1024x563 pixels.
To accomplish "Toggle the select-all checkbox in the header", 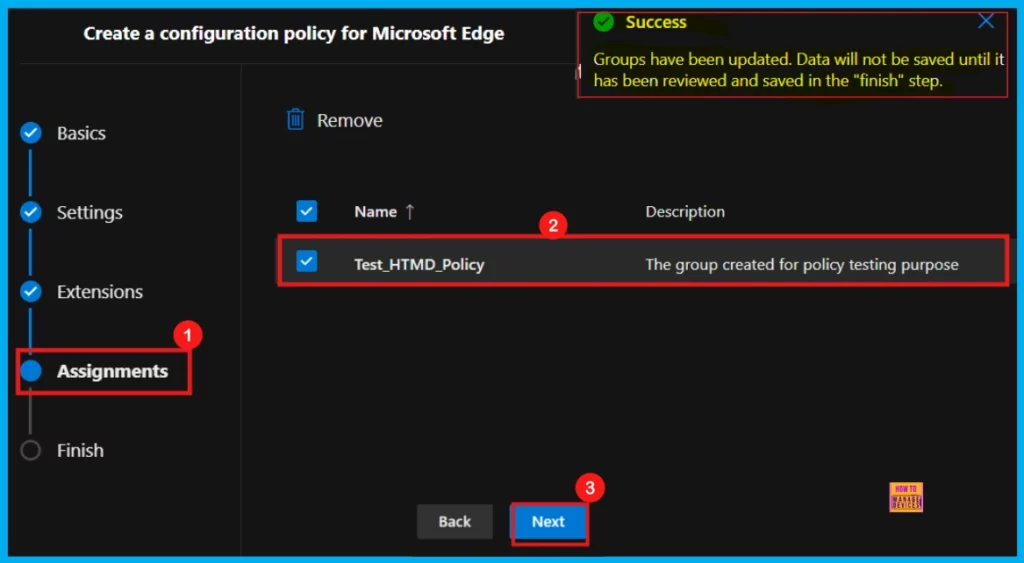I will point(306,211).
